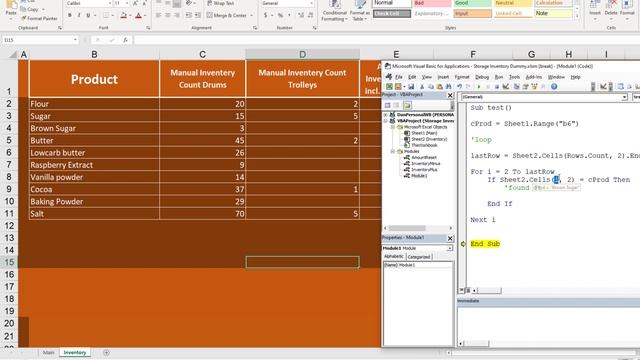Click the Fill Color bucket icon
The width and height of the screenshot is (640, 360).
click(x=123, y=16)
